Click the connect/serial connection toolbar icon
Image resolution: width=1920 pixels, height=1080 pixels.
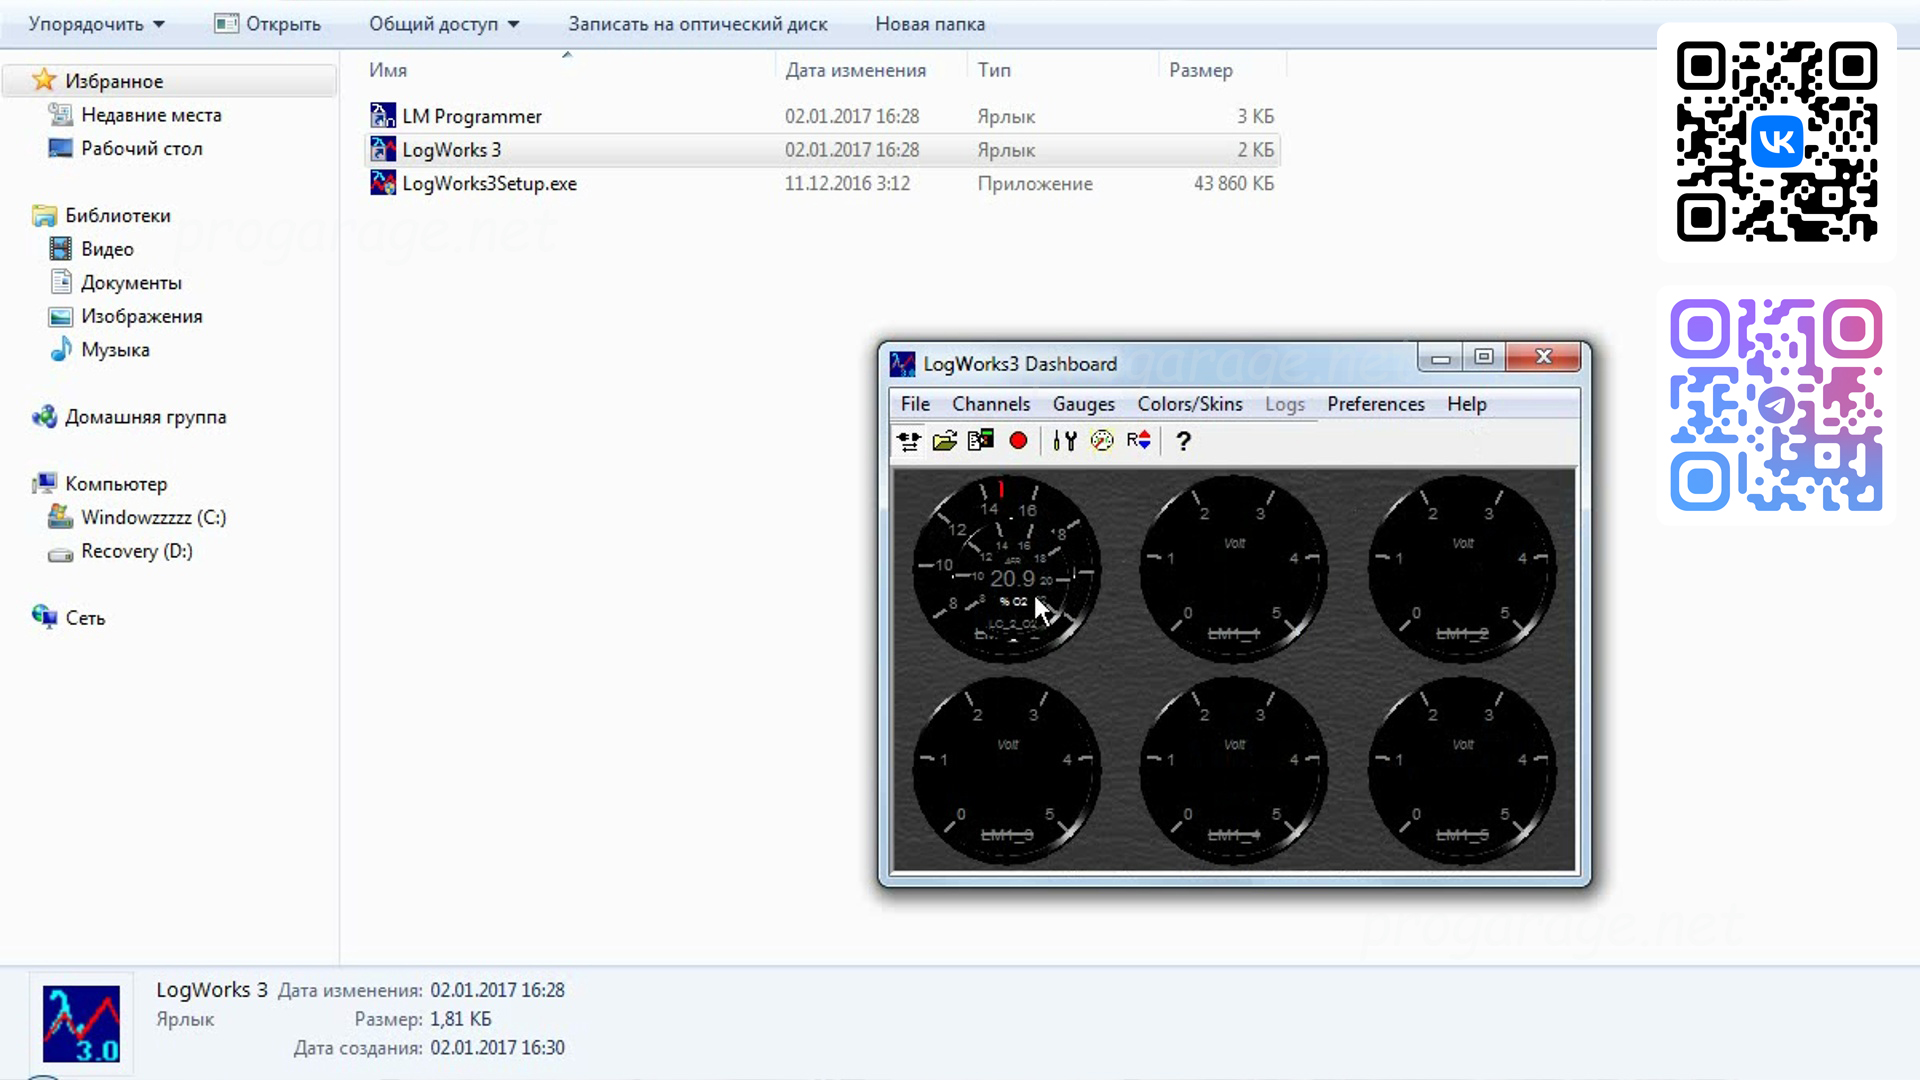point(908,441)
